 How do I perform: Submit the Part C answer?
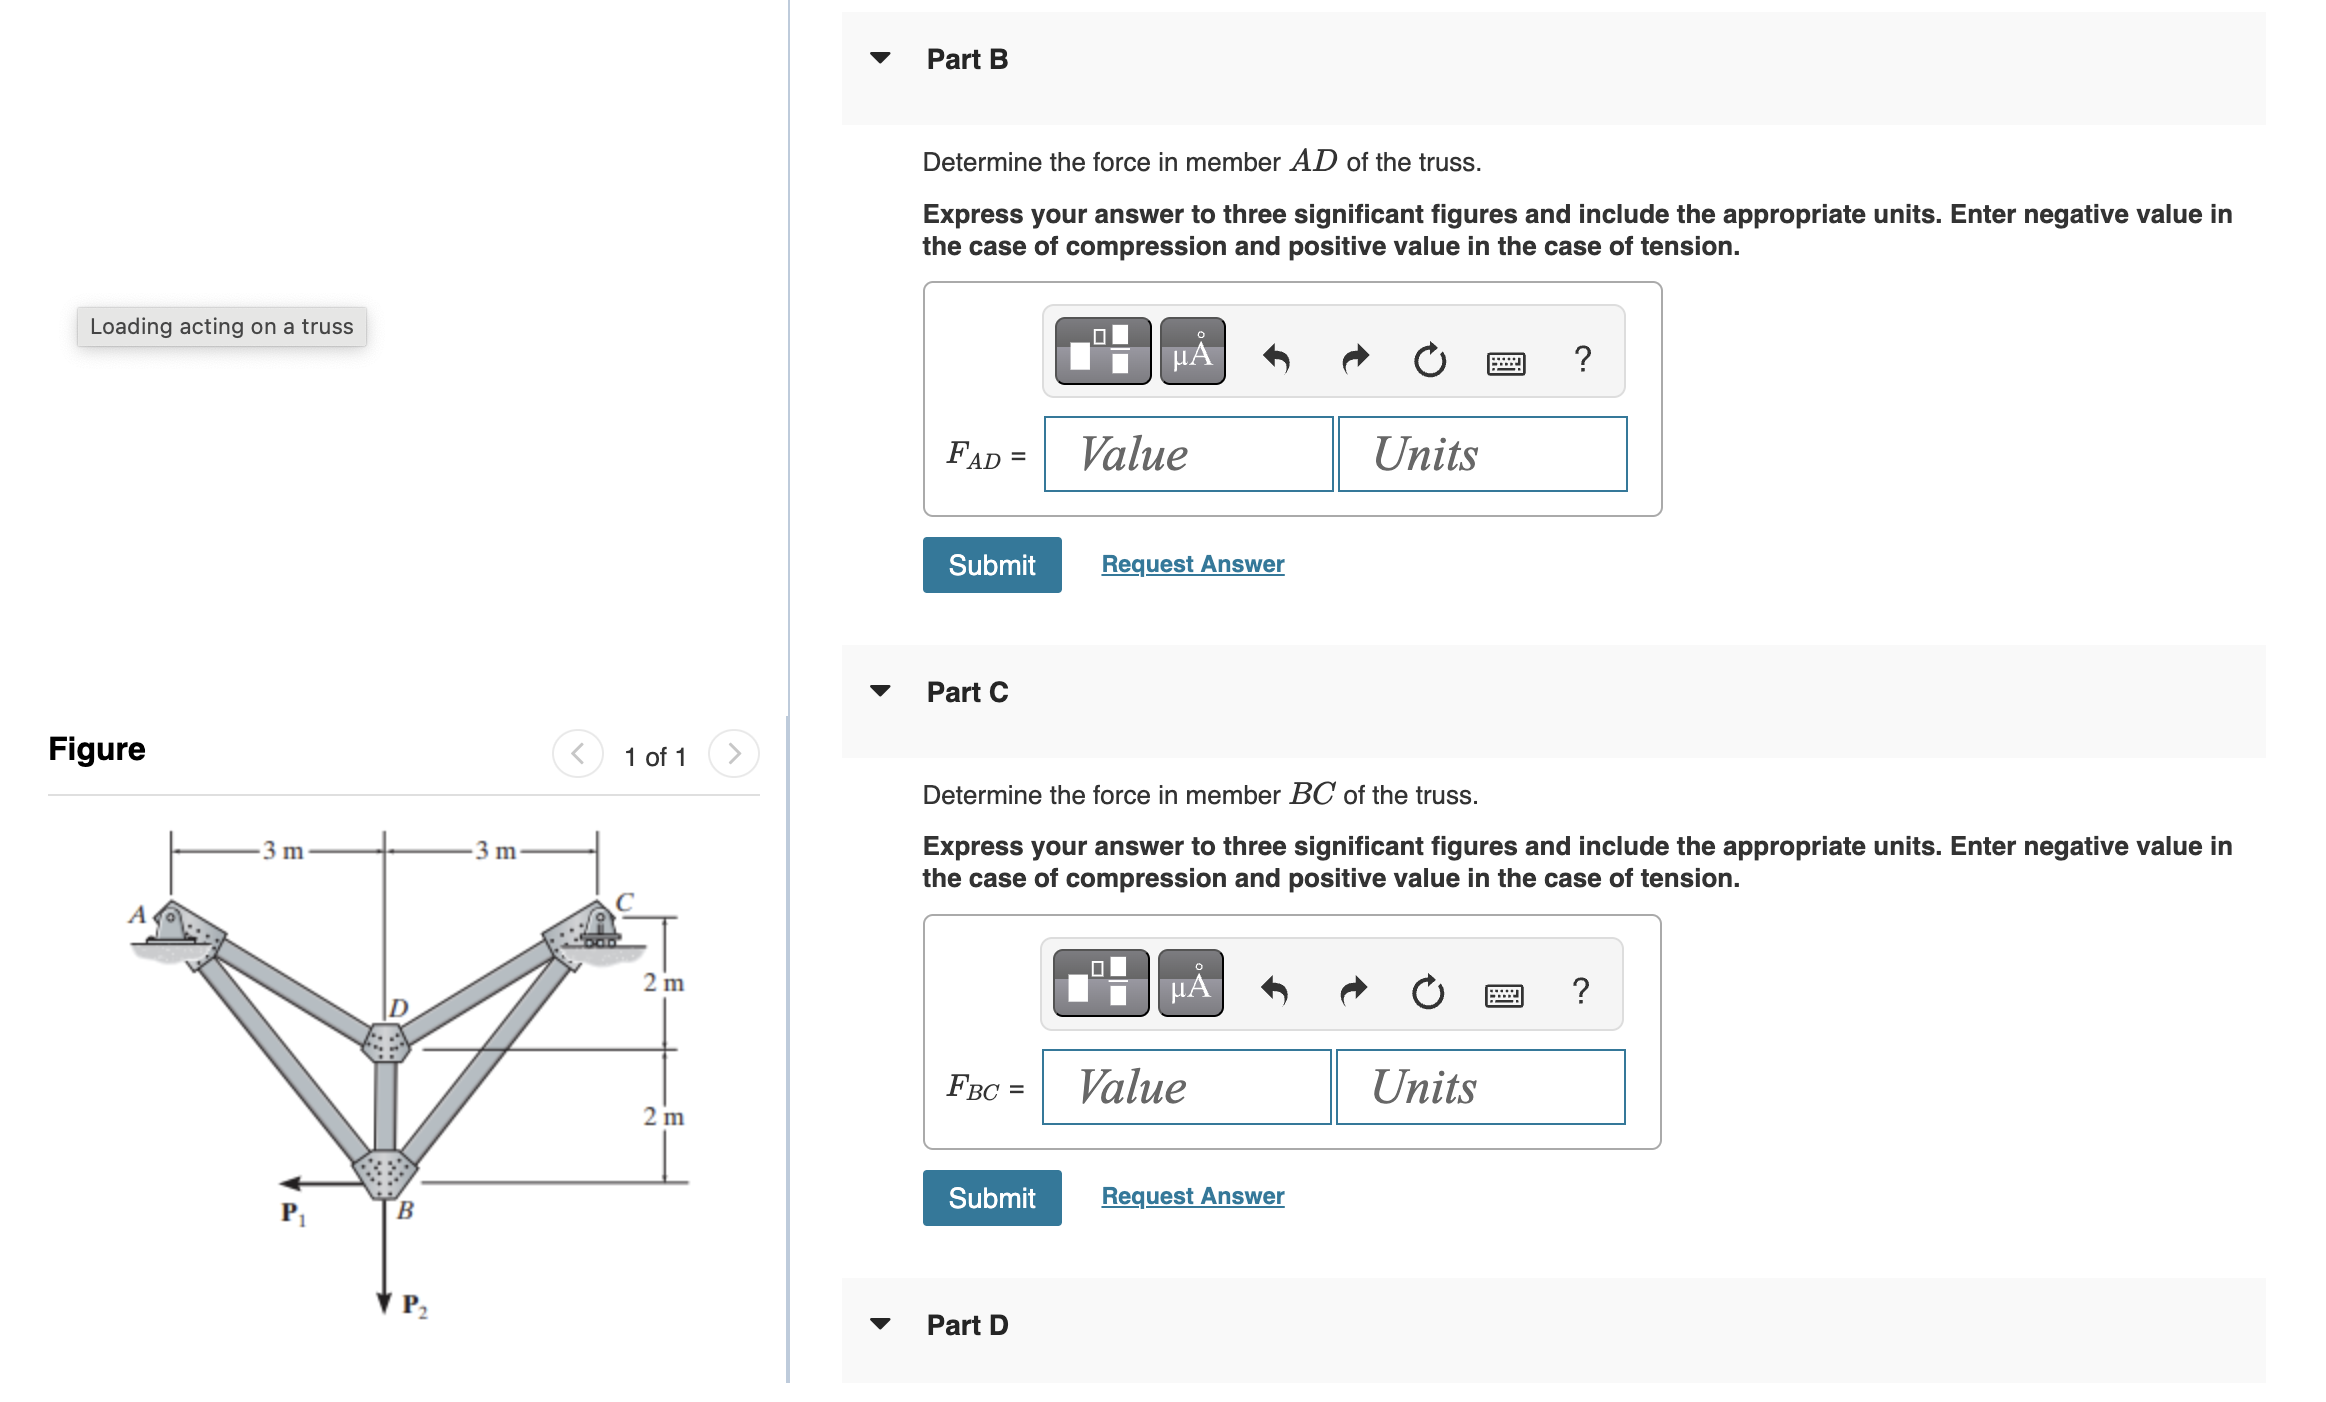coord(991,1197)
